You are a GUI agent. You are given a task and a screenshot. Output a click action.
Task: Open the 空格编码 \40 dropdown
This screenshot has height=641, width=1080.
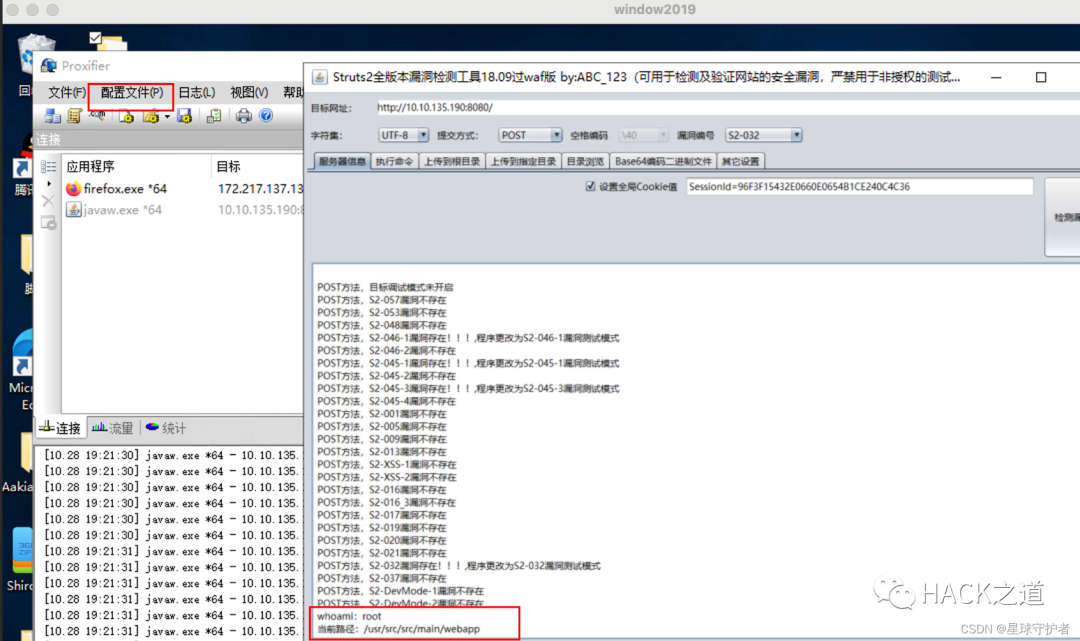pos(643,136)
